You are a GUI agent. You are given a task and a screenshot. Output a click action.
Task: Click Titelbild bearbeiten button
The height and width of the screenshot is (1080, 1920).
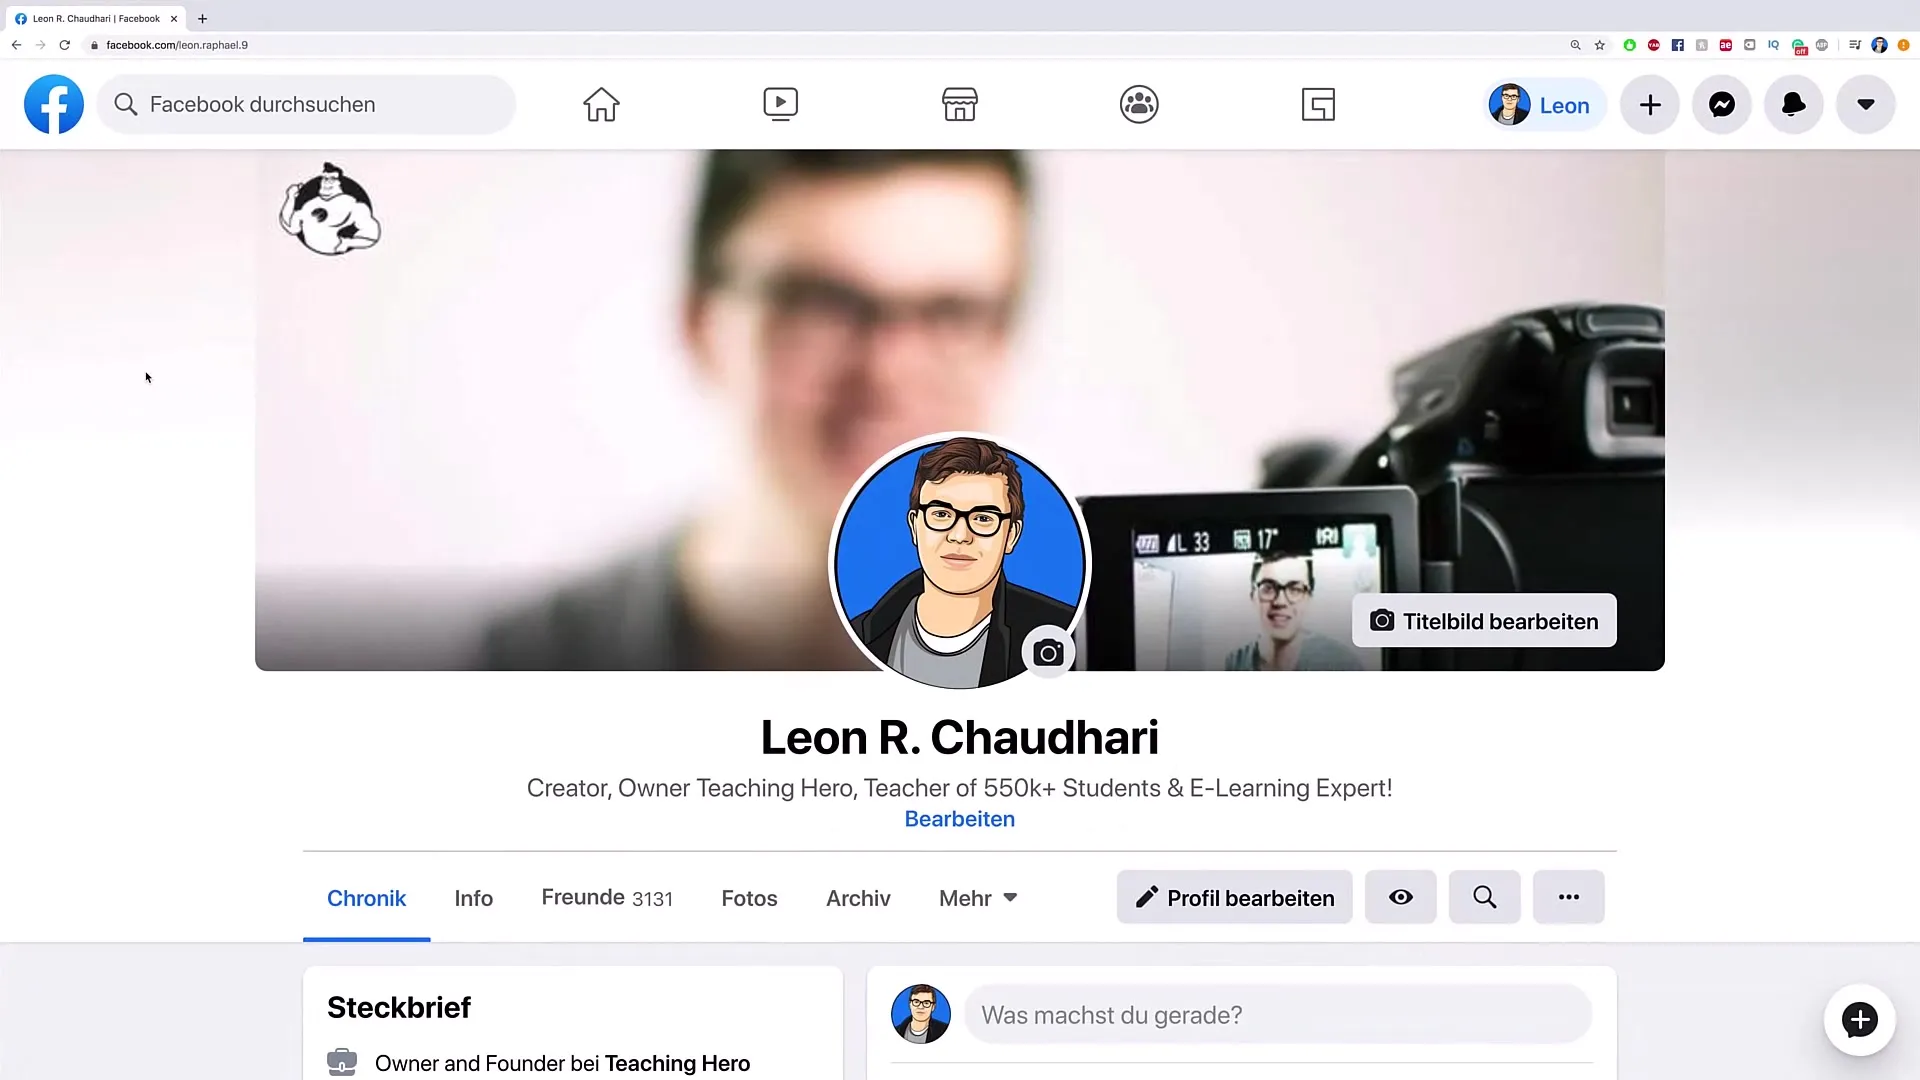(1485, 620)
